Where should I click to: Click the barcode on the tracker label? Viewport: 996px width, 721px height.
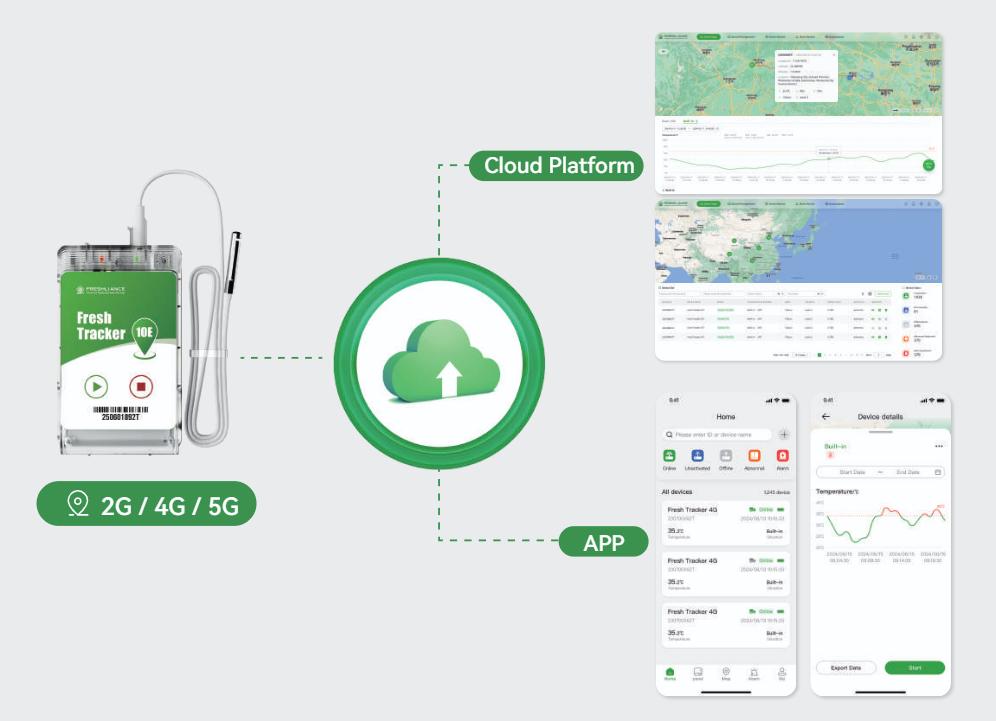(x=121, y=410)
